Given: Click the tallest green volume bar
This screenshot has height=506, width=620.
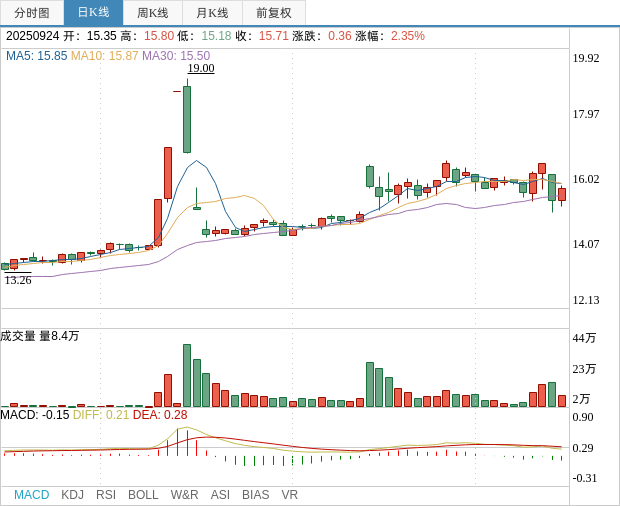Looking at the screenshot, I should pyautogui.click(x=187, y=376).
